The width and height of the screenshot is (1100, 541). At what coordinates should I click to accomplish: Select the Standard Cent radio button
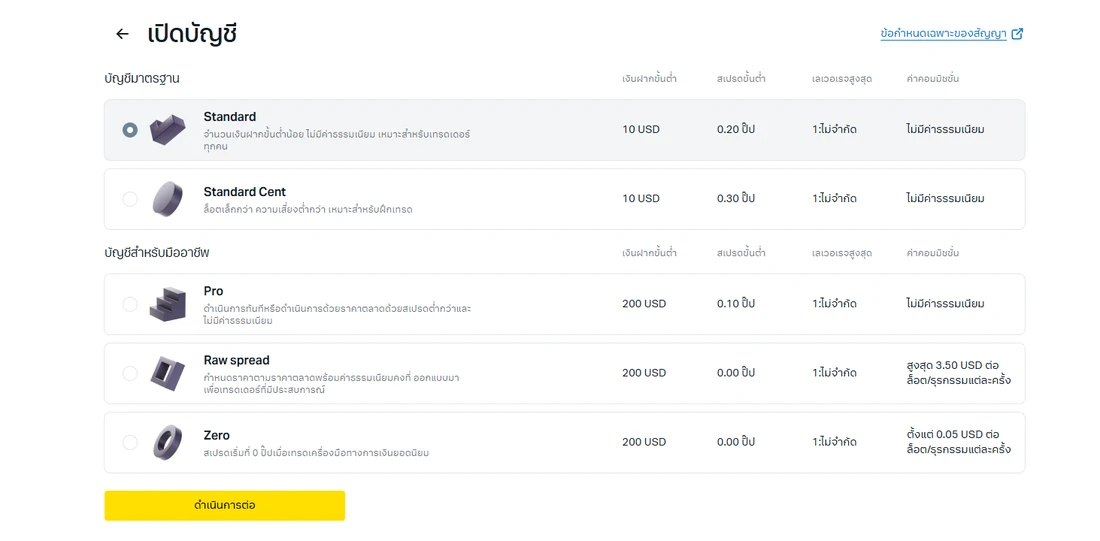click(130, 199)
